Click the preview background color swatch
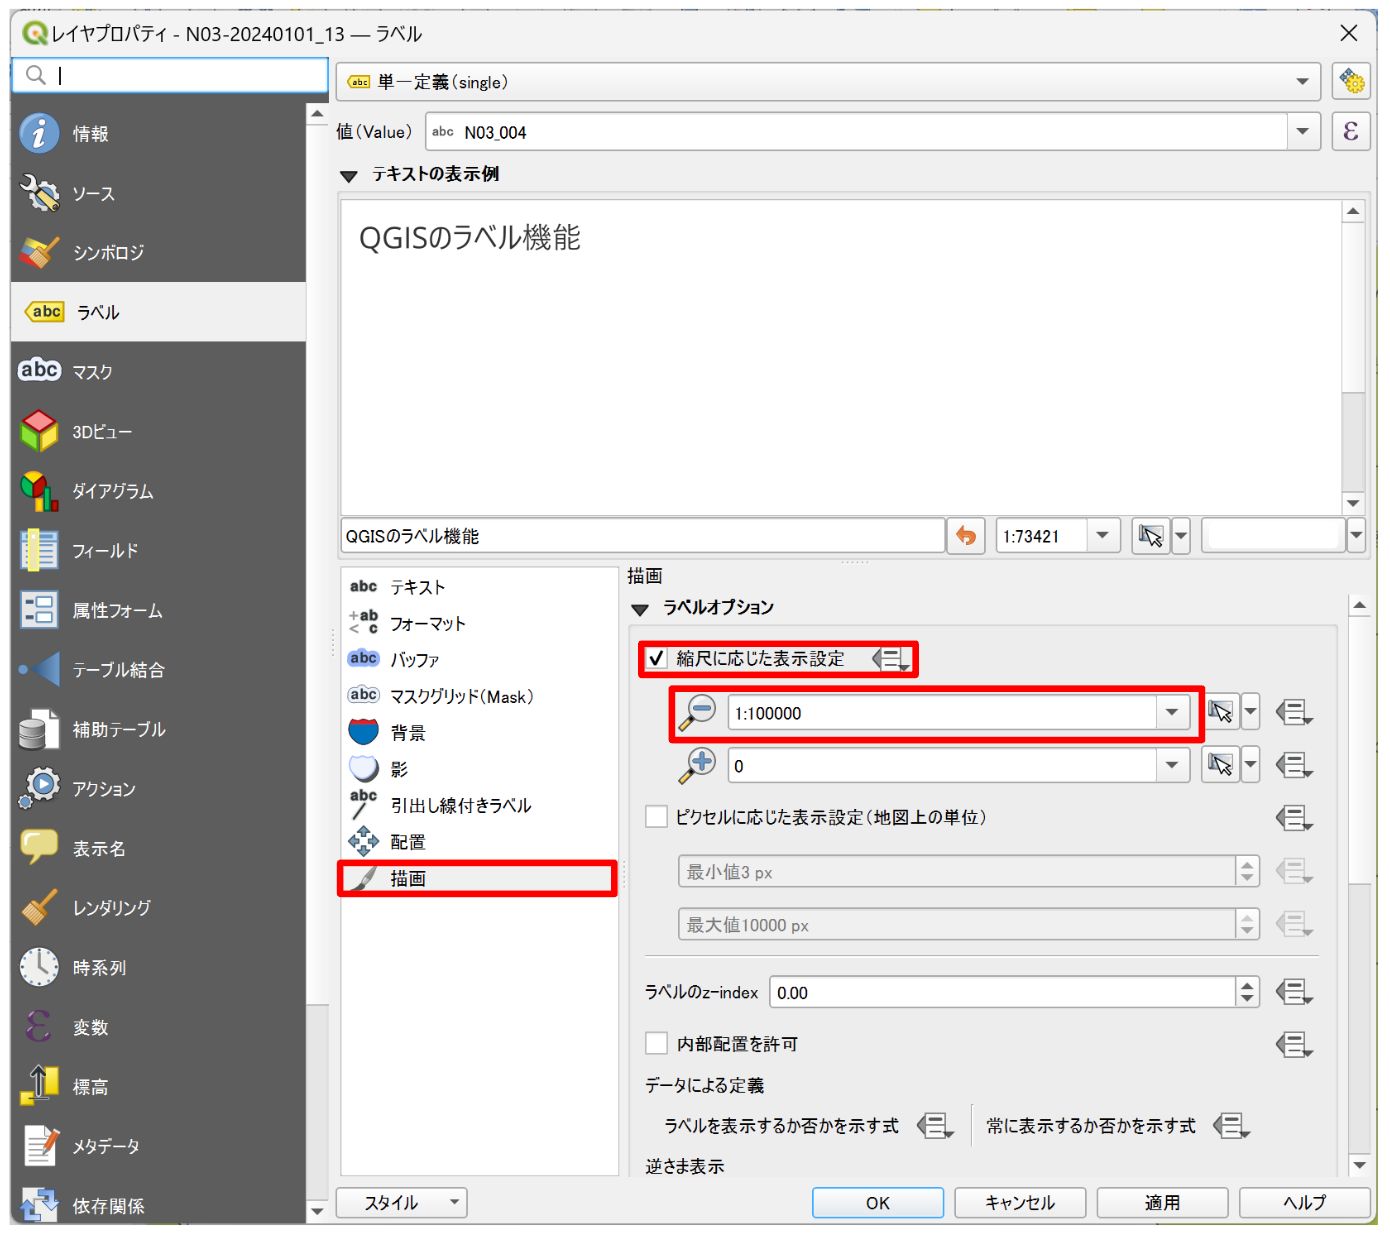Screen dimensions: 1390x1234 [1274, 536]
